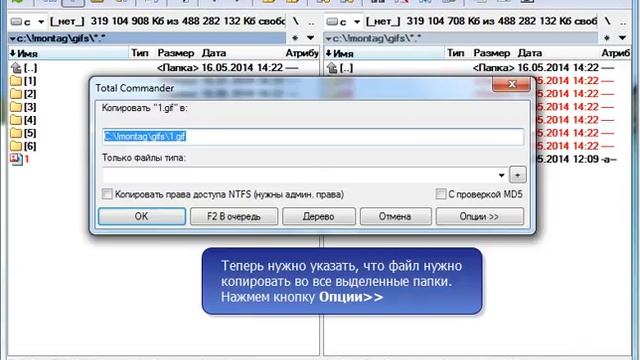
Task: Open the Дерево tree button
Action: click(319, 216)
